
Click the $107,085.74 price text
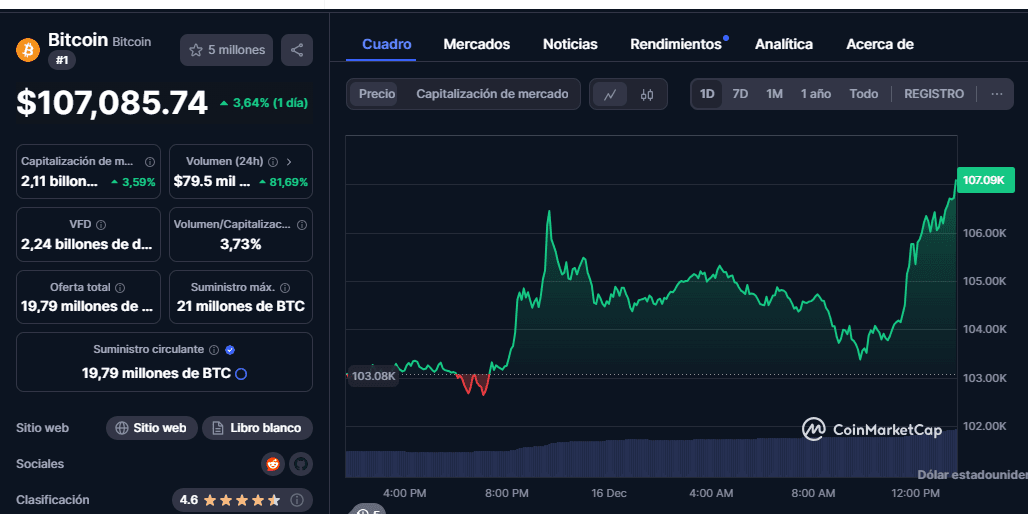[112, 103]
